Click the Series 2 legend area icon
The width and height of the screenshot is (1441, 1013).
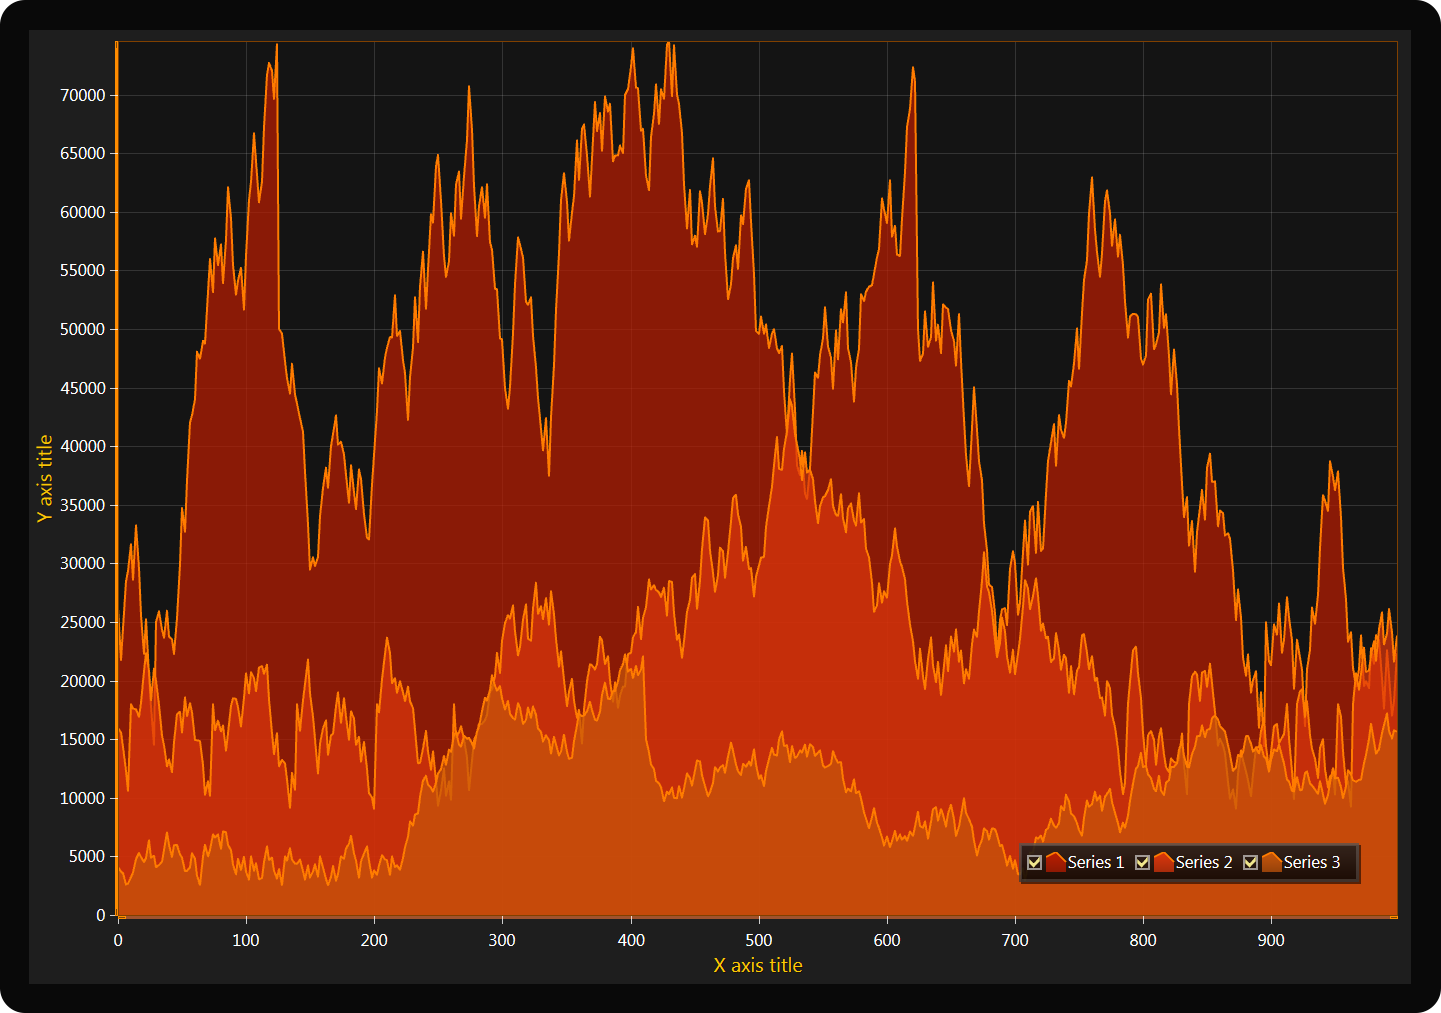pos(1163,862)
